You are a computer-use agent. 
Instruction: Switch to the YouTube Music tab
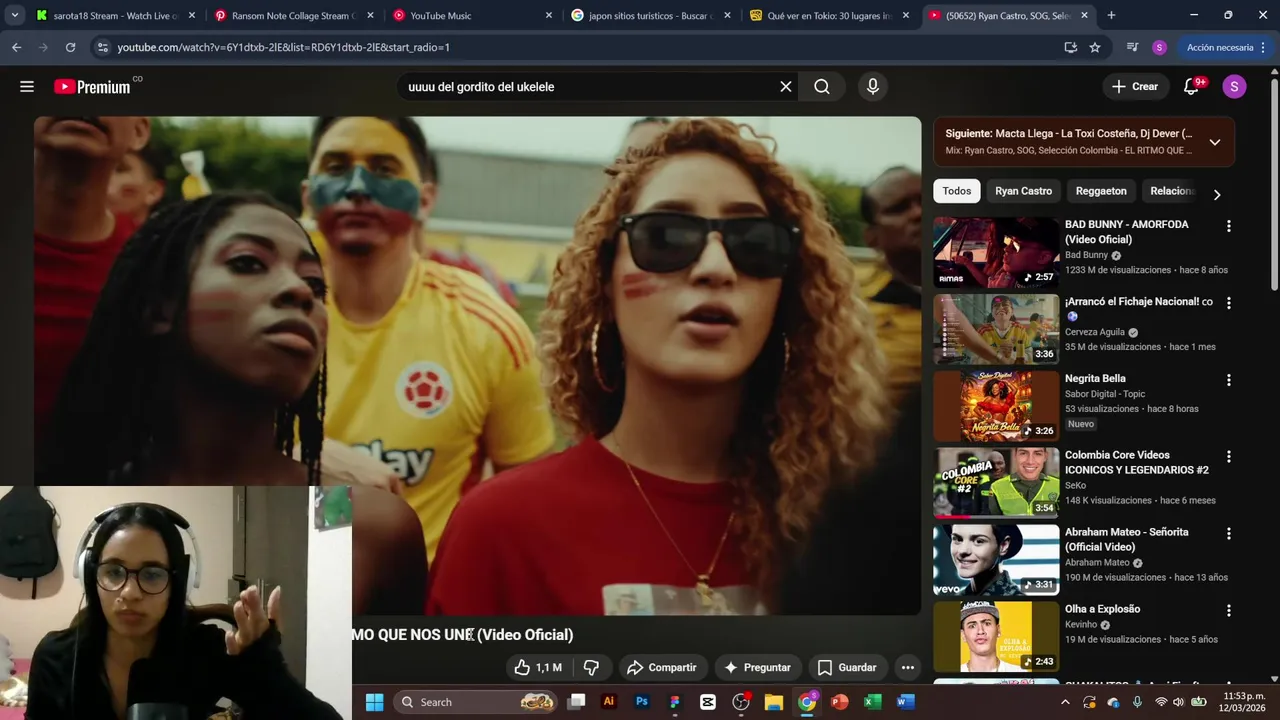point(472,16)
